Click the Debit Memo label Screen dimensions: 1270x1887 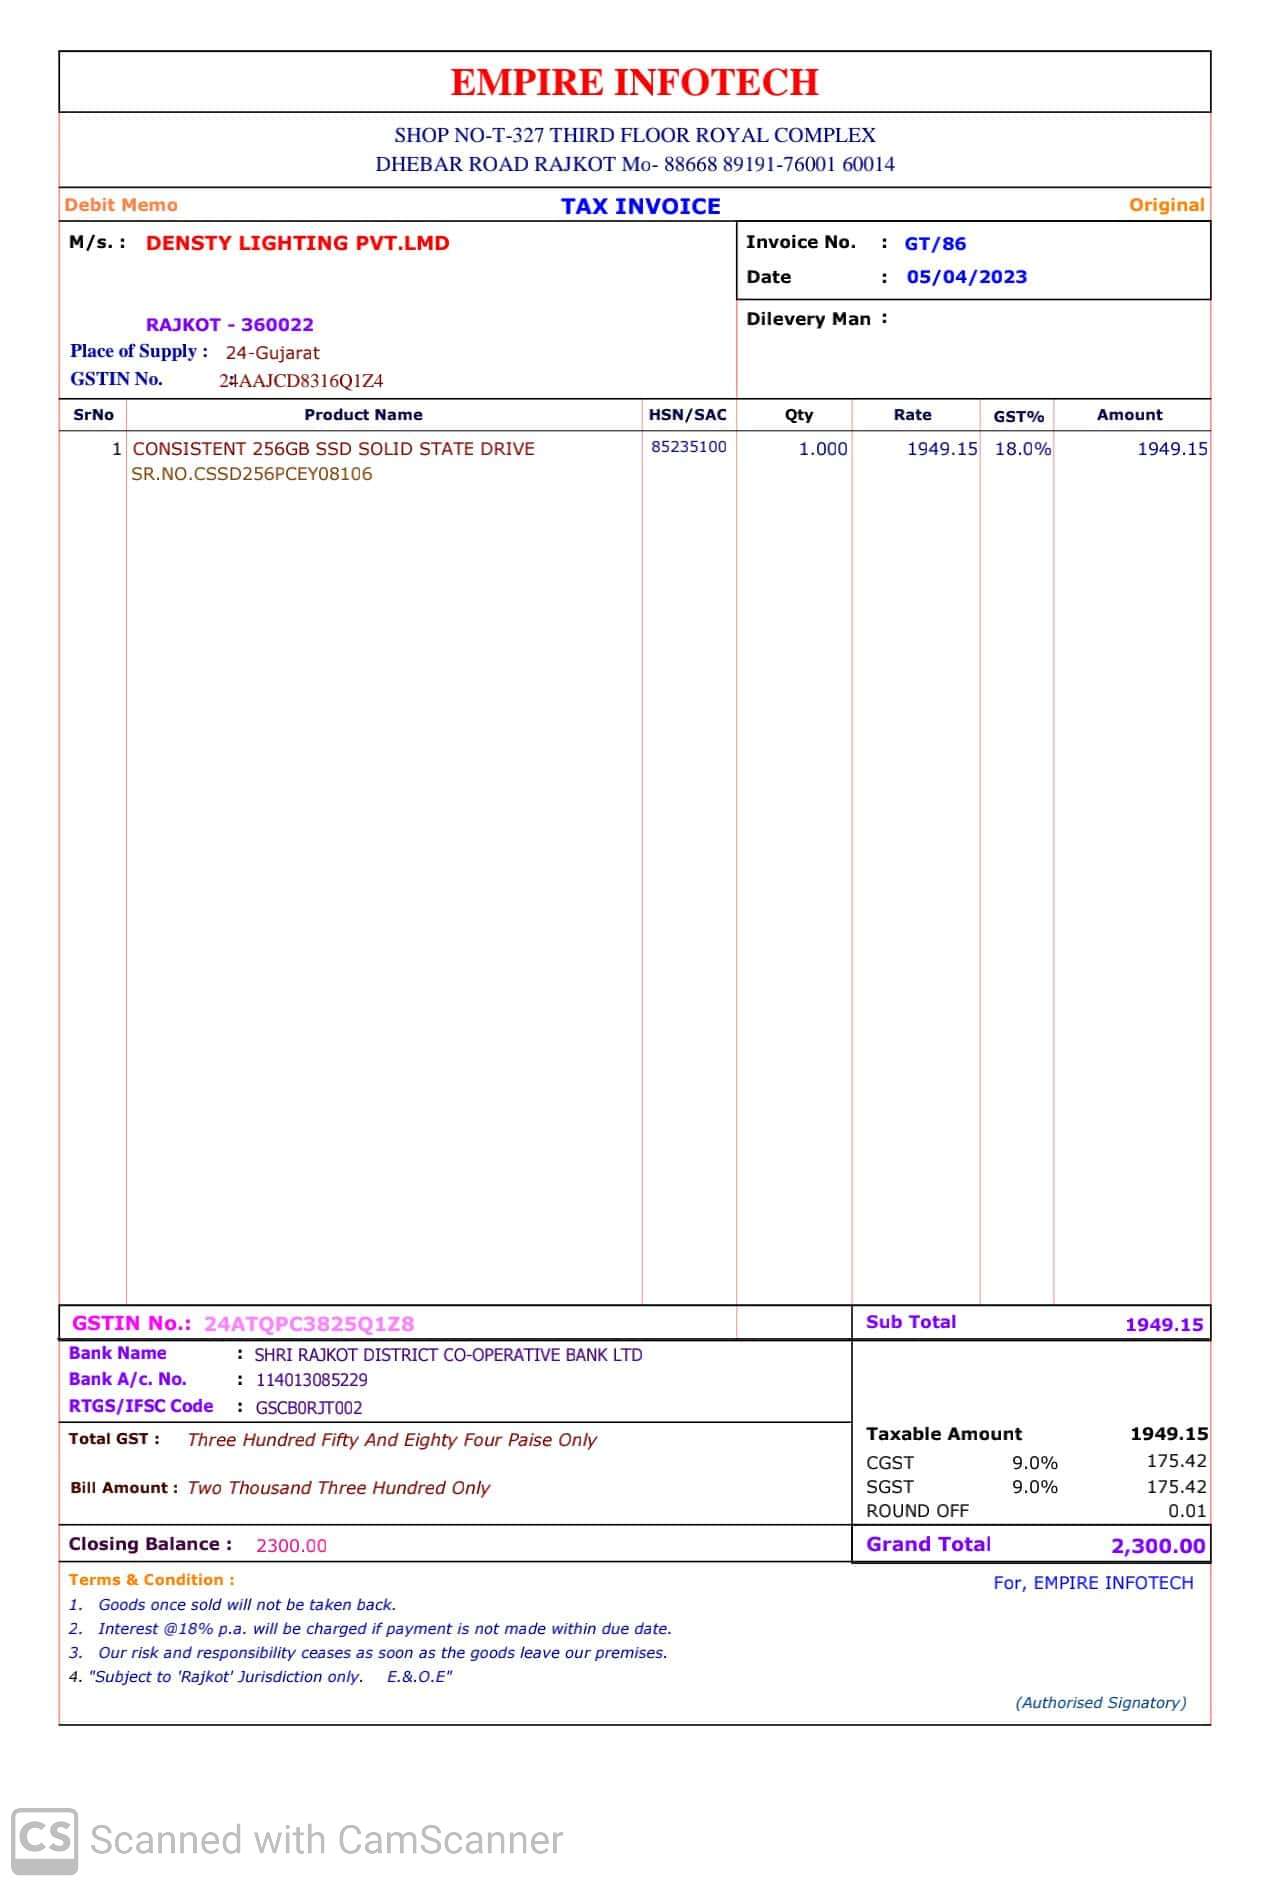pos(121,205)
